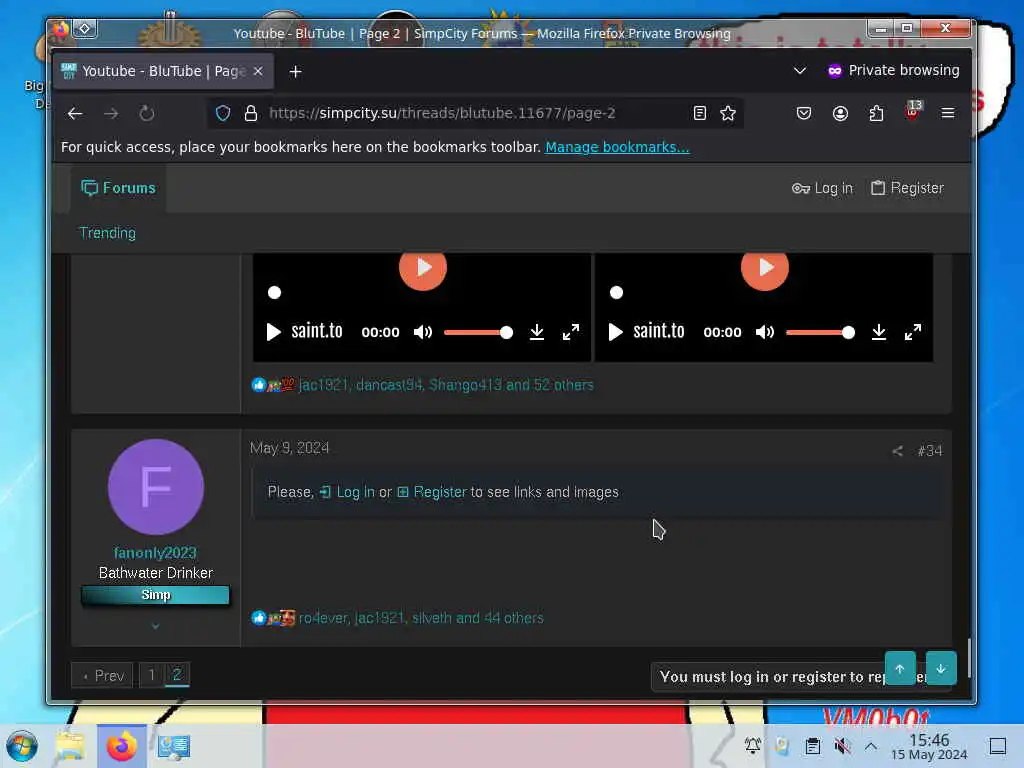Open tracking protection shield icon

223,114
